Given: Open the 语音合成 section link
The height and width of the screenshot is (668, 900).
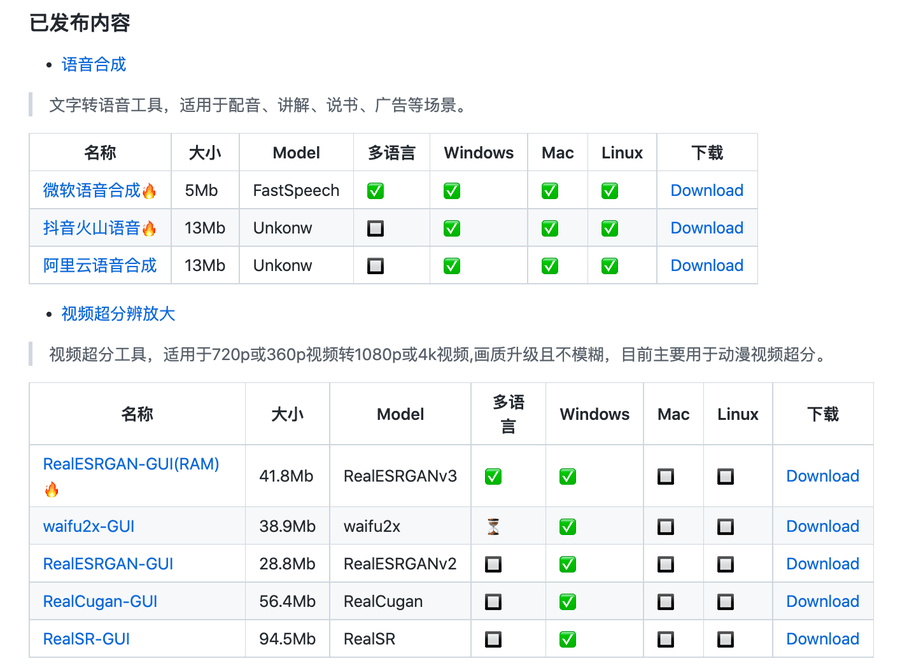Looking at the screenshot, I should (94, 64).
